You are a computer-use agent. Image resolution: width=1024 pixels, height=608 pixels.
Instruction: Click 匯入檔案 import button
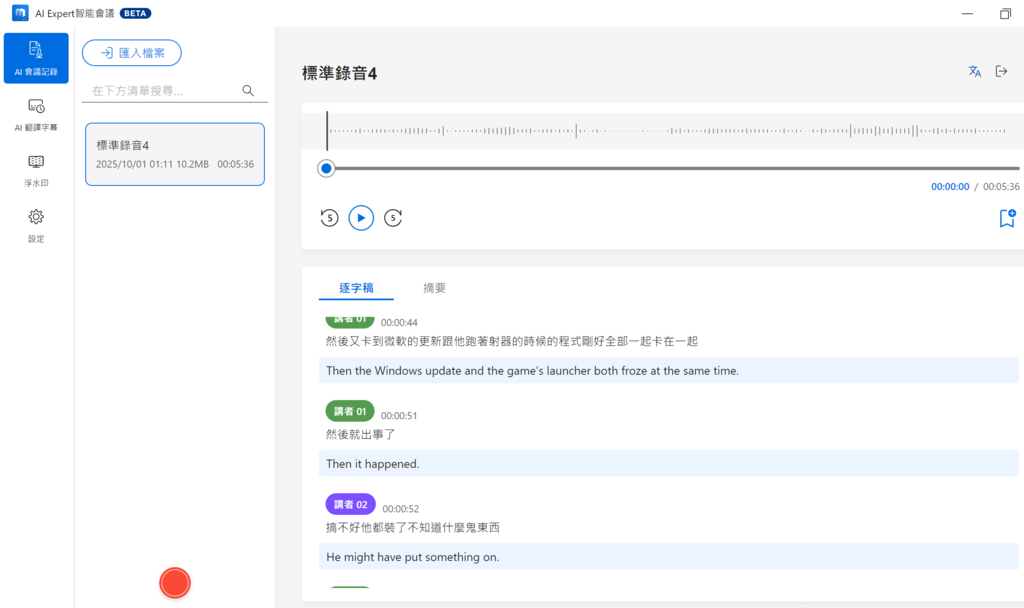tap(132, 53)
